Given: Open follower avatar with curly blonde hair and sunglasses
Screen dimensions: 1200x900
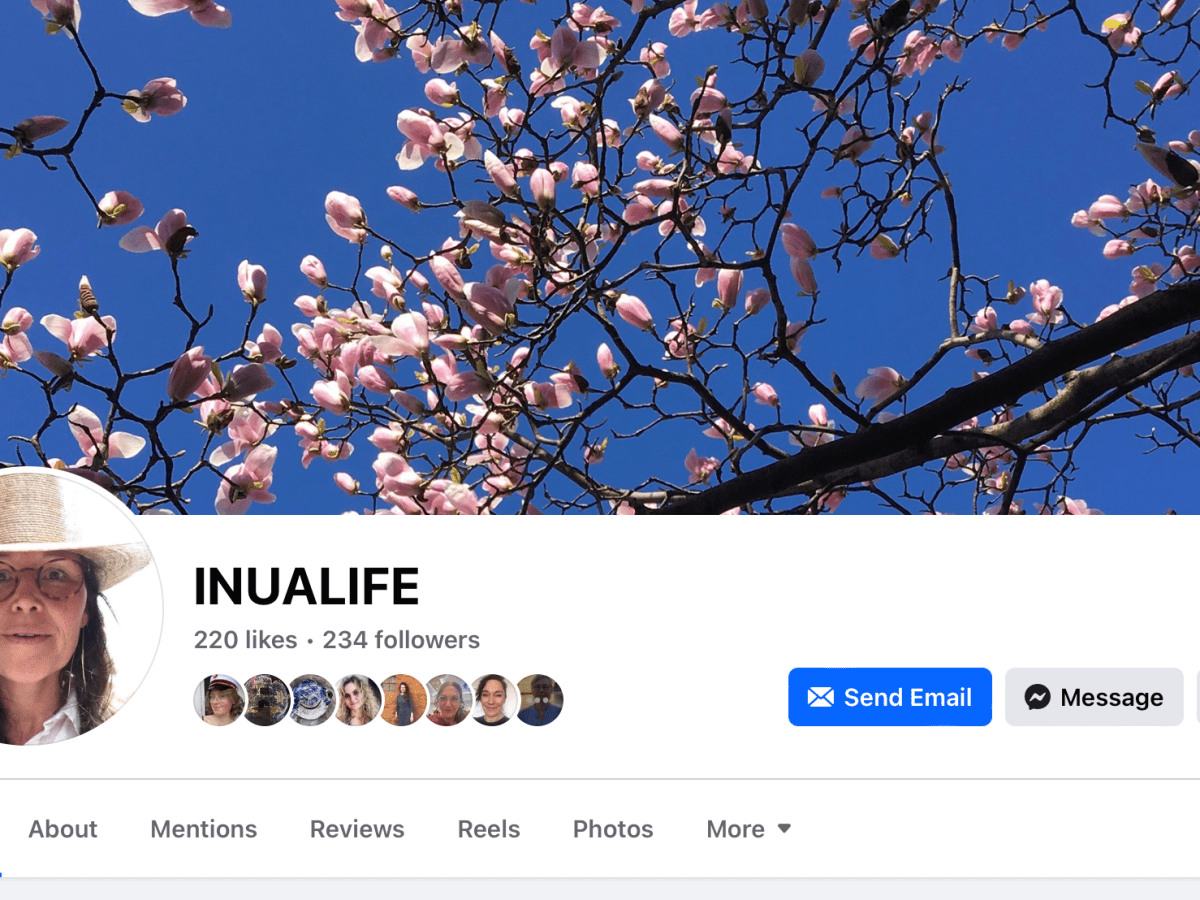Looking at the screenshot, I should pos(357,700).
